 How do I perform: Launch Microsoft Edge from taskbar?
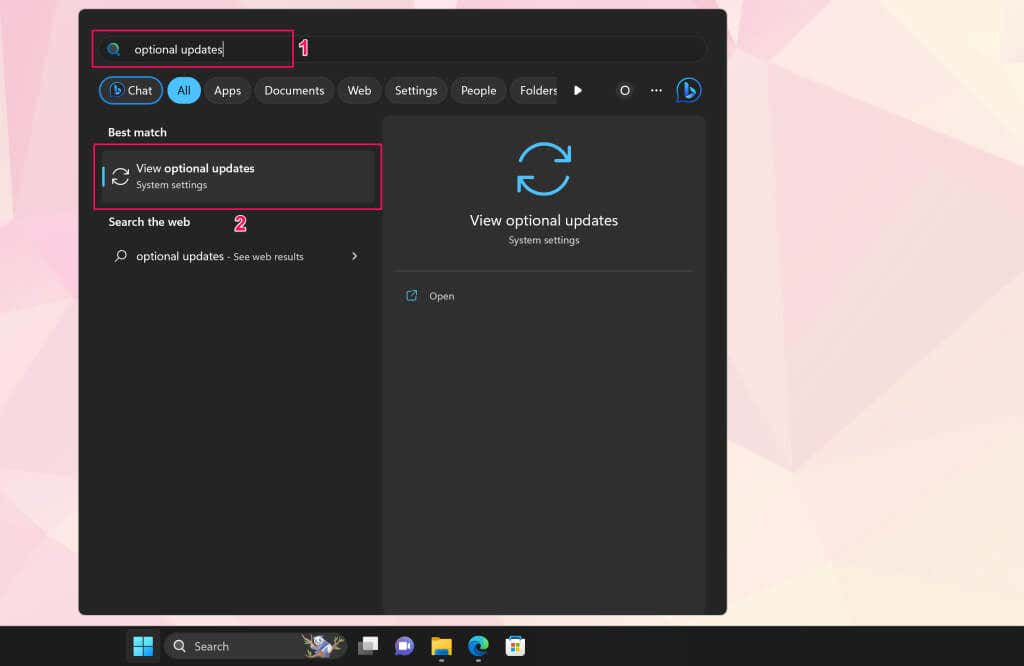coord(478,646)
